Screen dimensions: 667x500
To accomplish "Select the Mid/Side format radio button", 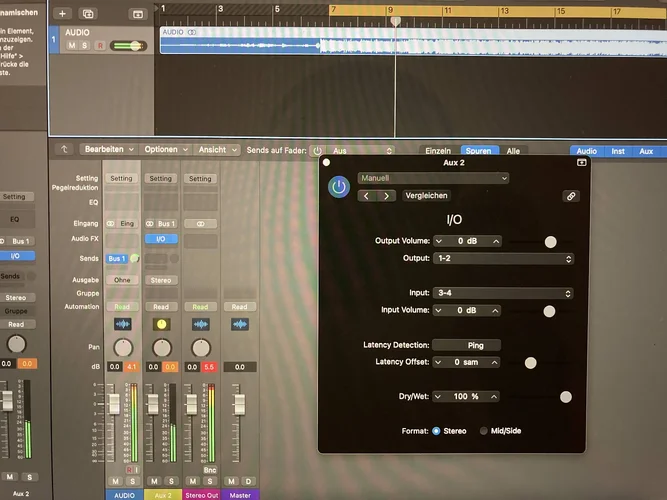I will click(485, 431).
